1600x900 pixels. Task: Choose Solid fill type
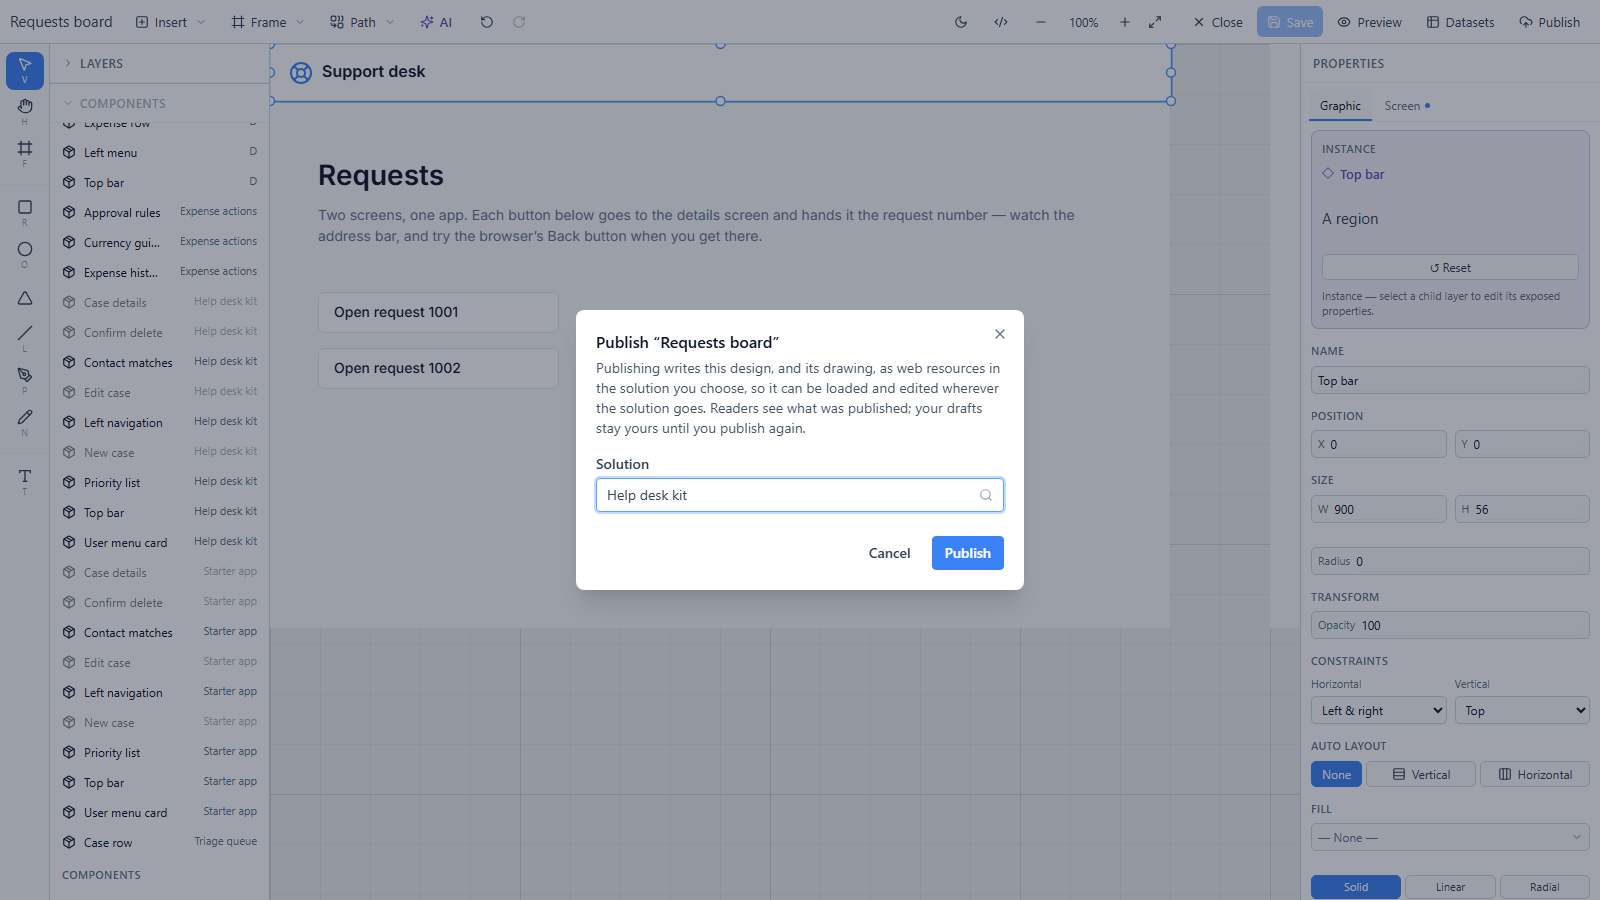(x=1356, y=887)
